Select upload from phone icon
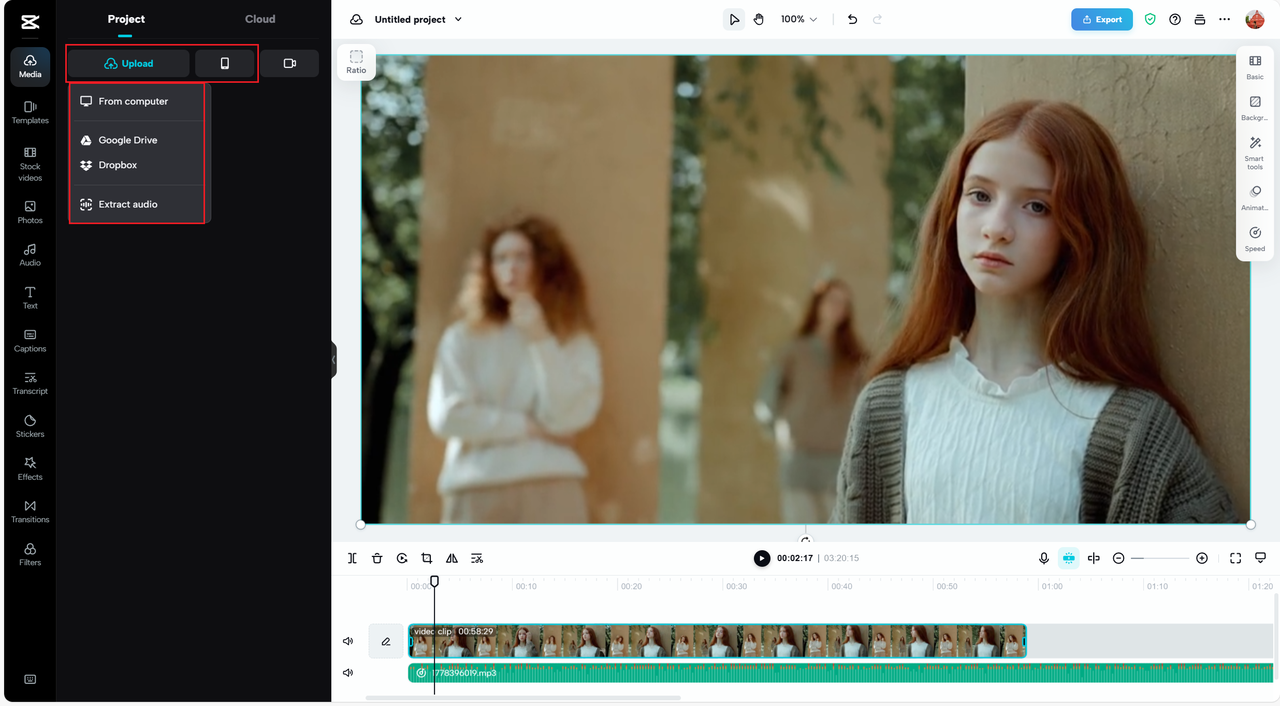 pyautogui.click(x=224, y=63)
